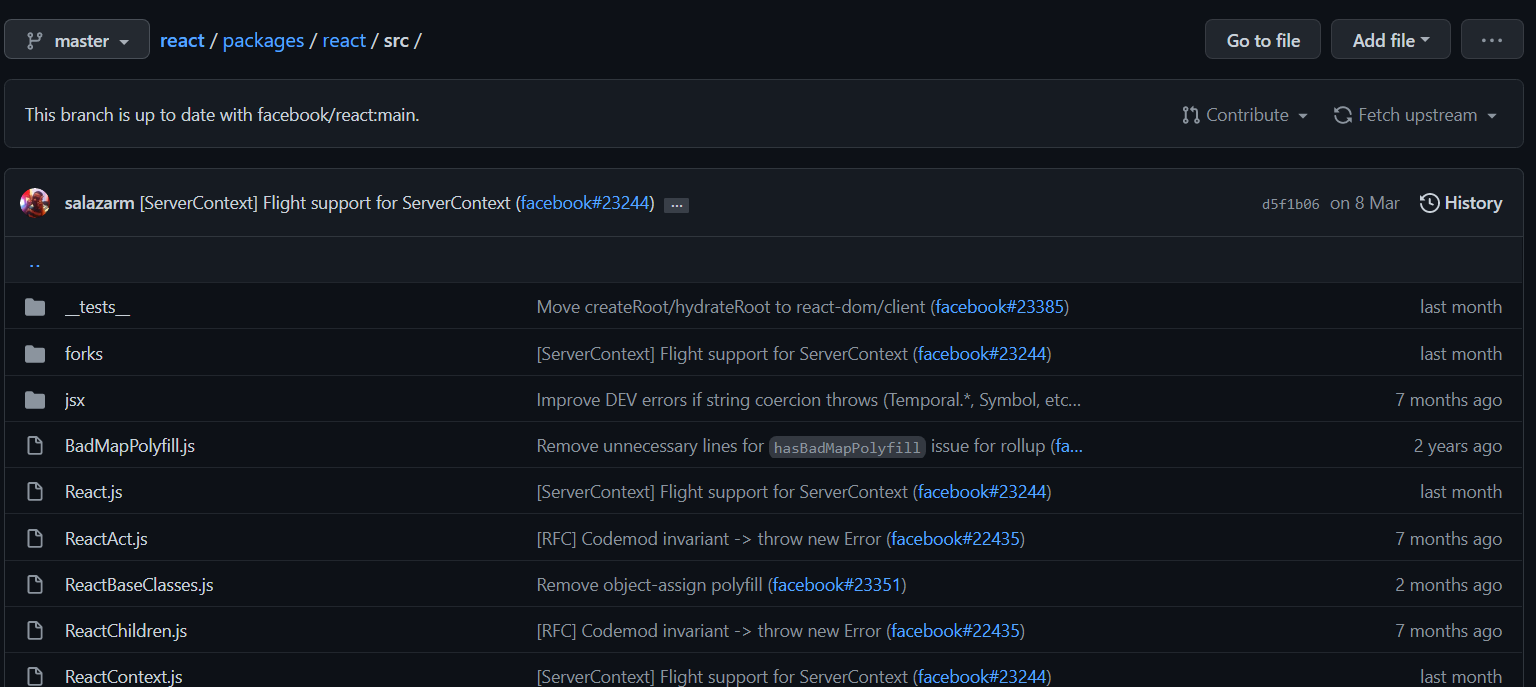Screen dimensions: 1536x687
Task: Click the ReactContext.js file icon
Action: (x=35, y=677)
